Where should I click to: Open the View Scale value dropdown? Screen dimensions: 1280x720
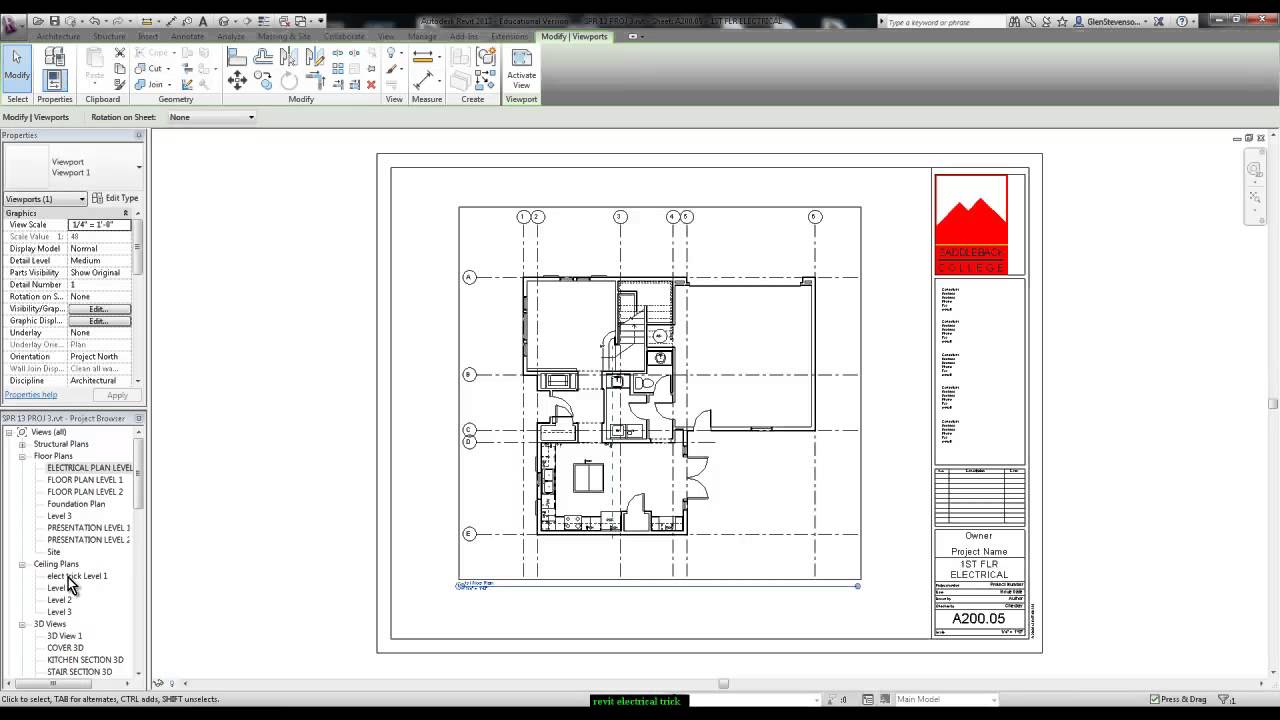tap(99, 225)
